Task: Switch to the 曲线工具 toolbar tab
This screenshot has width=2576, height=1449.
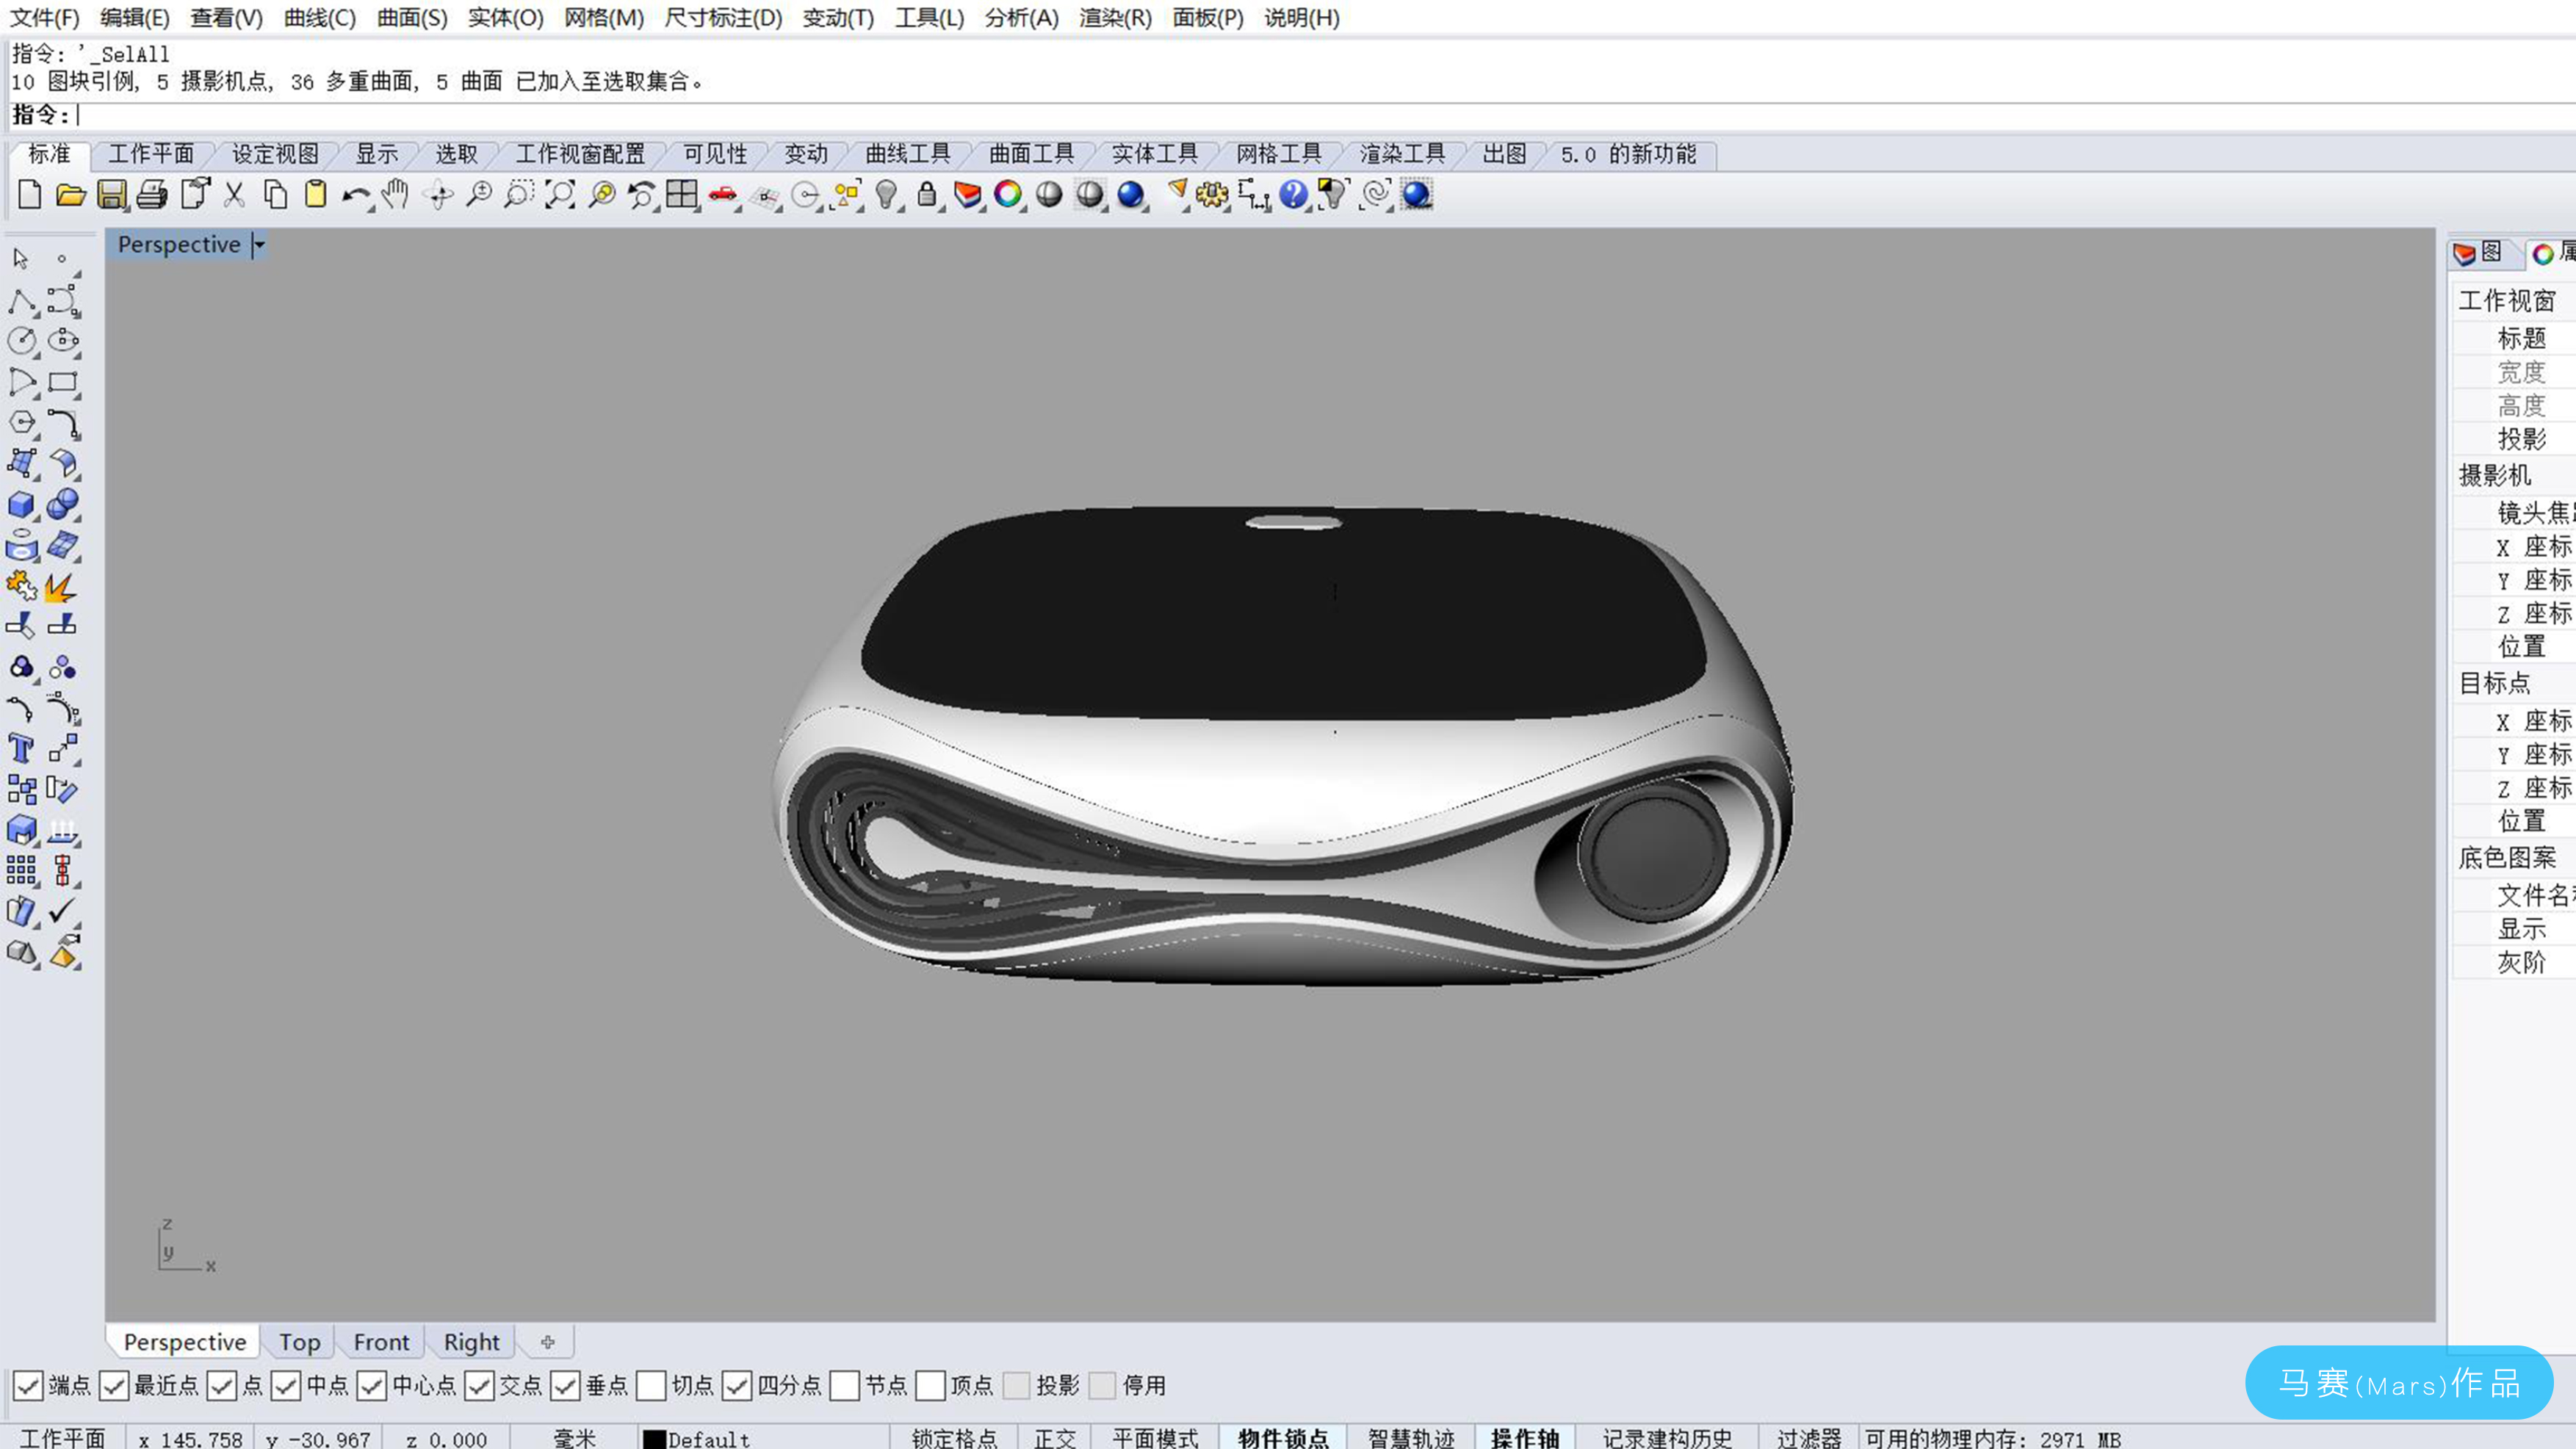Action: click(907, 154)
